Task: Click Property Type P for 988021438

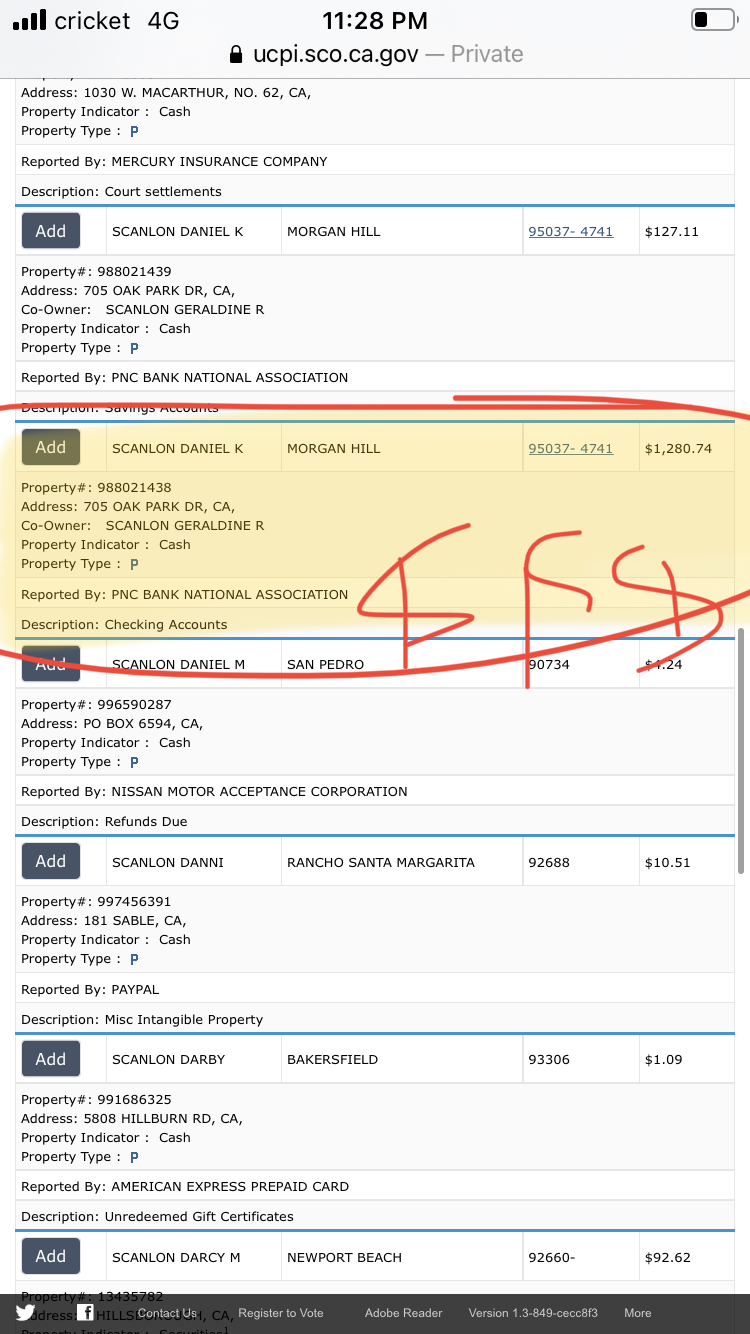Action: click(x=134, y=564)
